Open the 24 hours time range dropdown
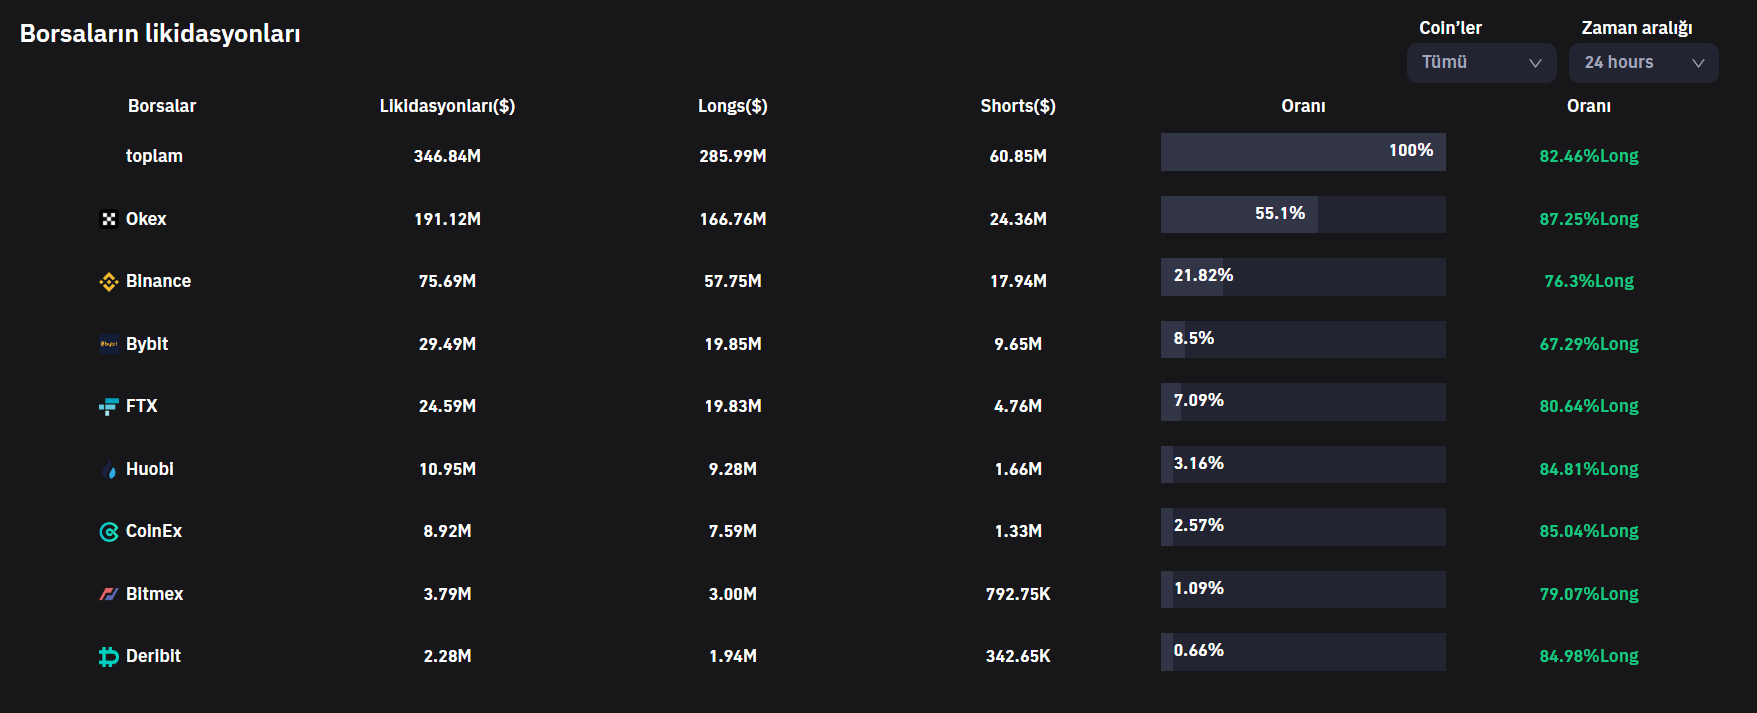Viewport: 1757px width, 713px height. (1642, 63)
